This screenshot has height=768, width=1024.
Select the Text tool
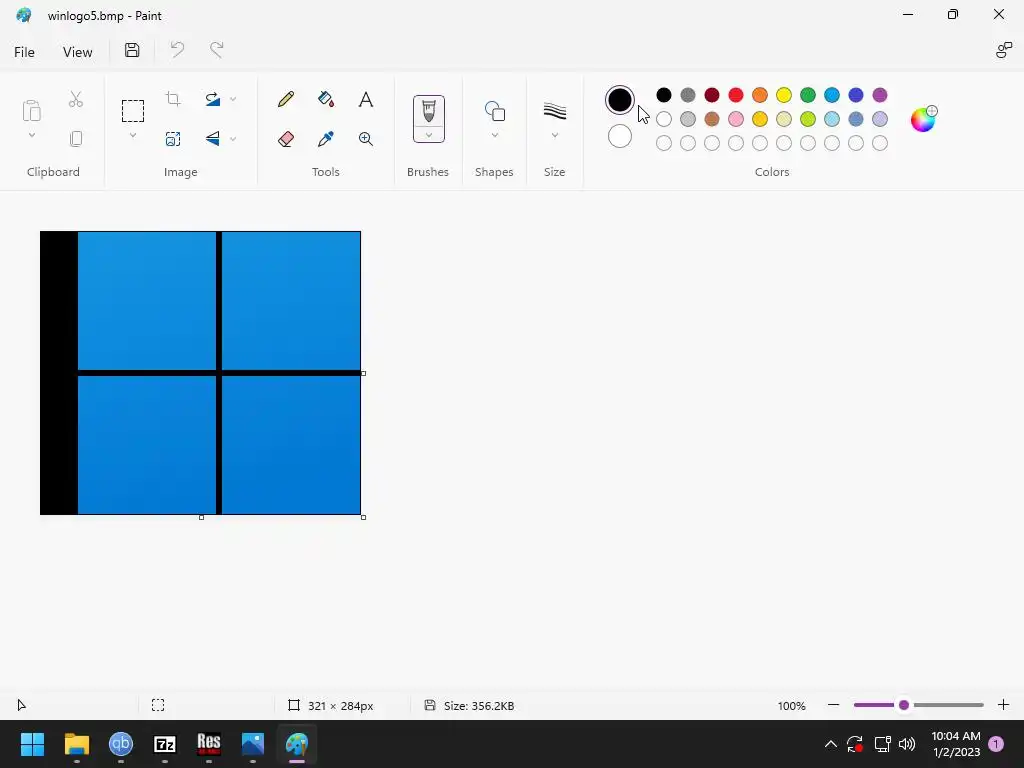coord(366,99)
